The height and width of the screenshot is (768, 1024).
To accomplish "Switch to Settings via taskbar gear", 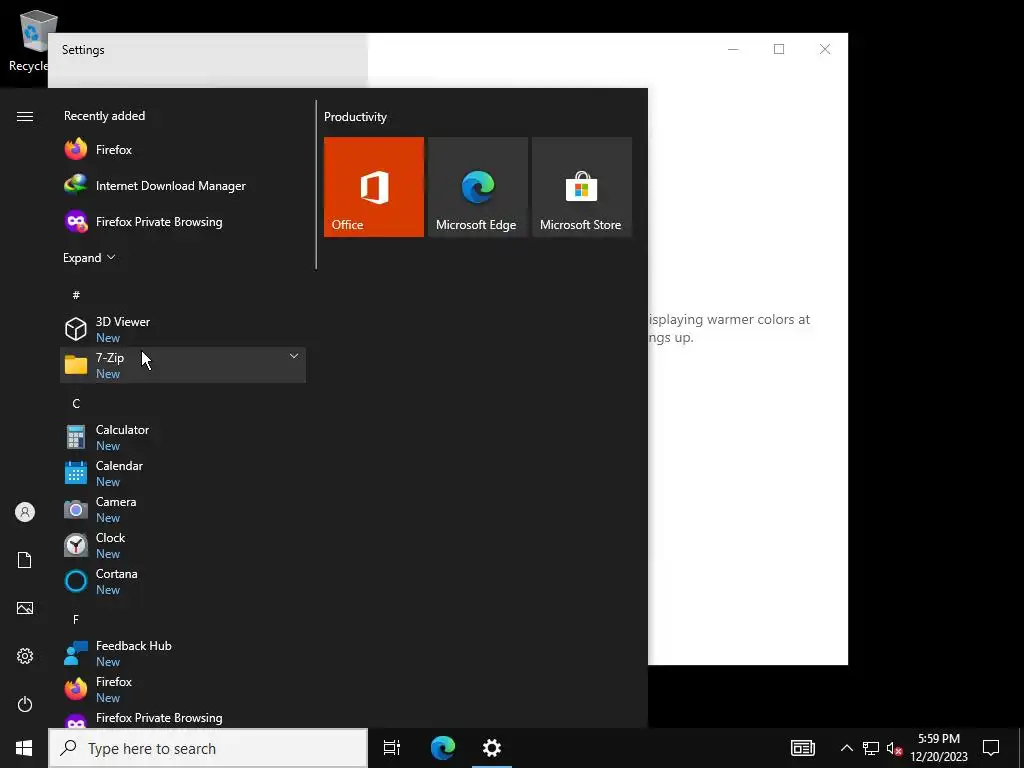I will click(492, 748).
